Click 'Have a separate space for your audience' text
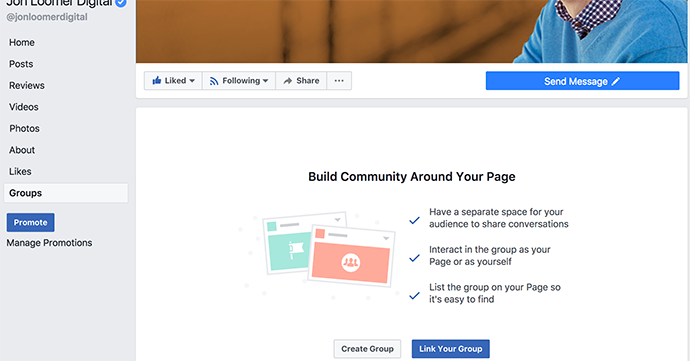The image size is (690, 361). pyautogui.click(x=499, y=218)
